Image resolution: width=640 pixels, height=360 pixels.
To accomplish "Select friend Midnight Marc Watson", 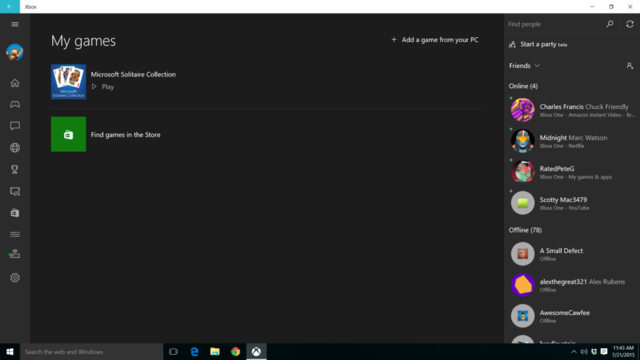I will [x=571, y=141].
